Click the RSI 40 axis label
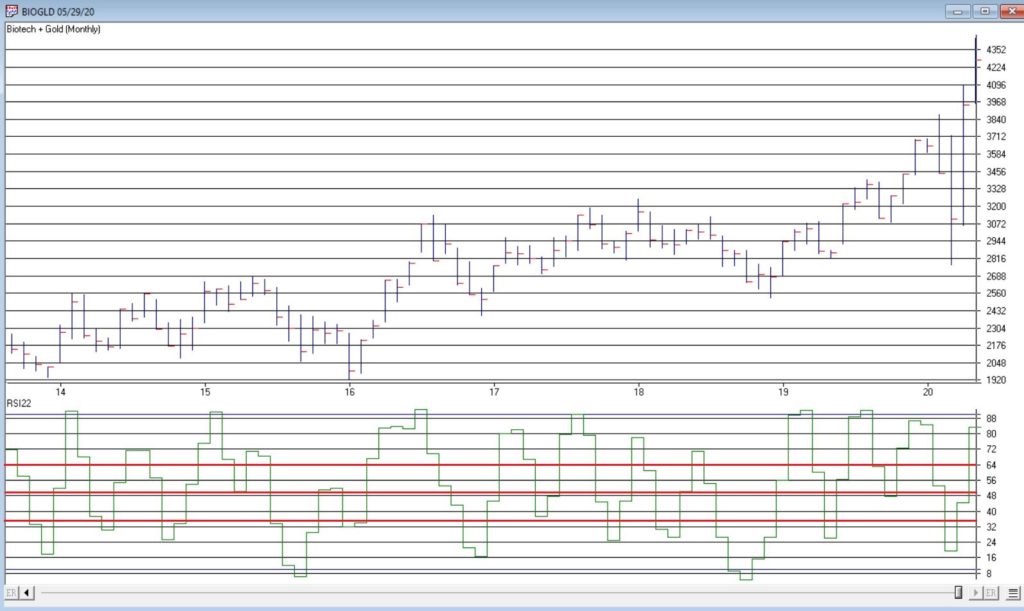 [x=991, y=512]
